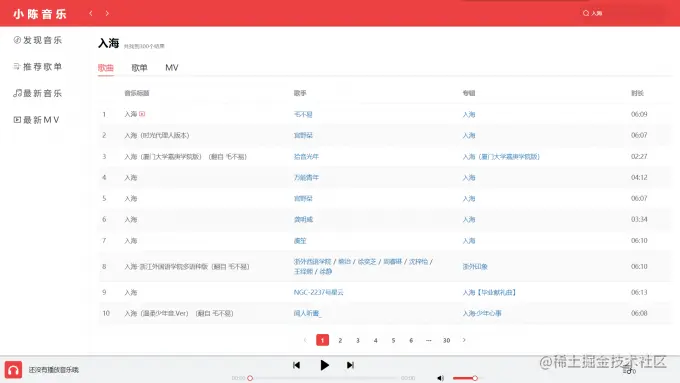Select the 温柔少年音.Ver song title
680x383 pixels.
click(x=179, y=313)
